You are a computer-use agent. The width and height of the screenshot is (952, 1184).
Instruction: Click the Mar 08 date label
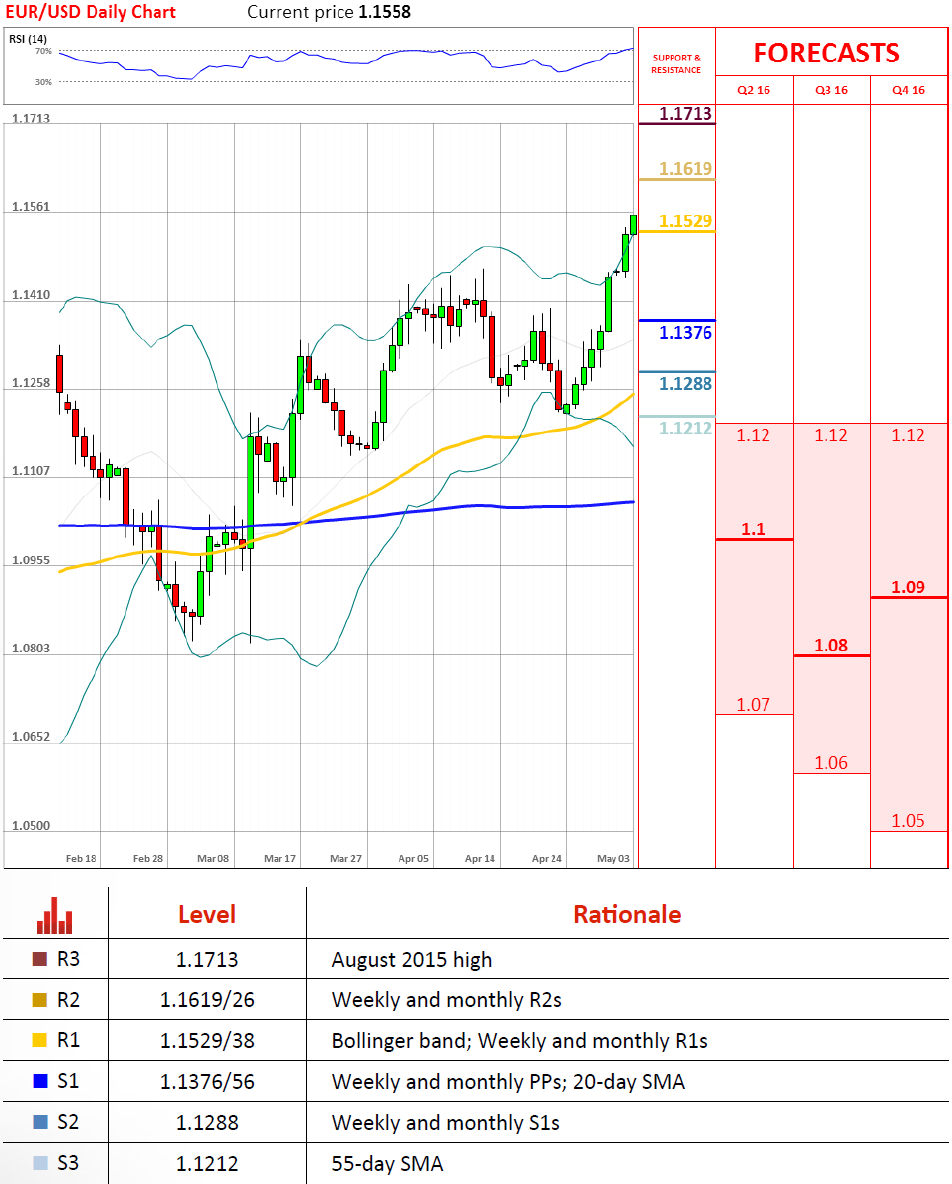click(x=213, y=859)
